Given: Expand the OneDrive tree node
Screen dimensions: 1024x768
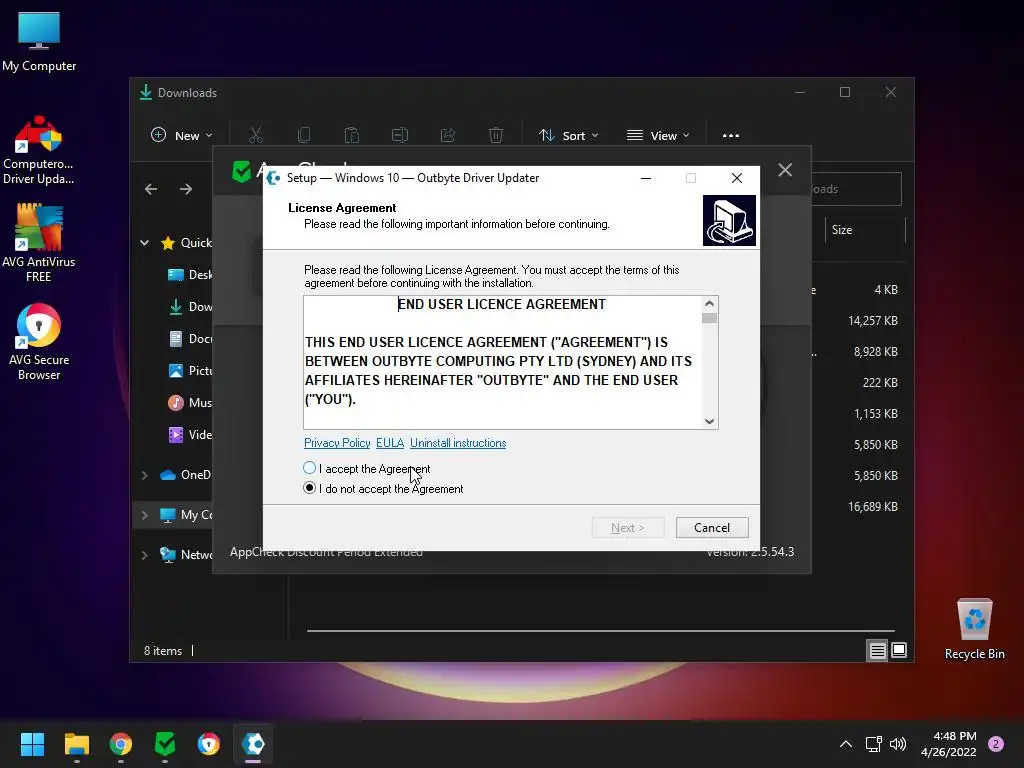Looking at the screenshot, I should click(x=144, y=475).
